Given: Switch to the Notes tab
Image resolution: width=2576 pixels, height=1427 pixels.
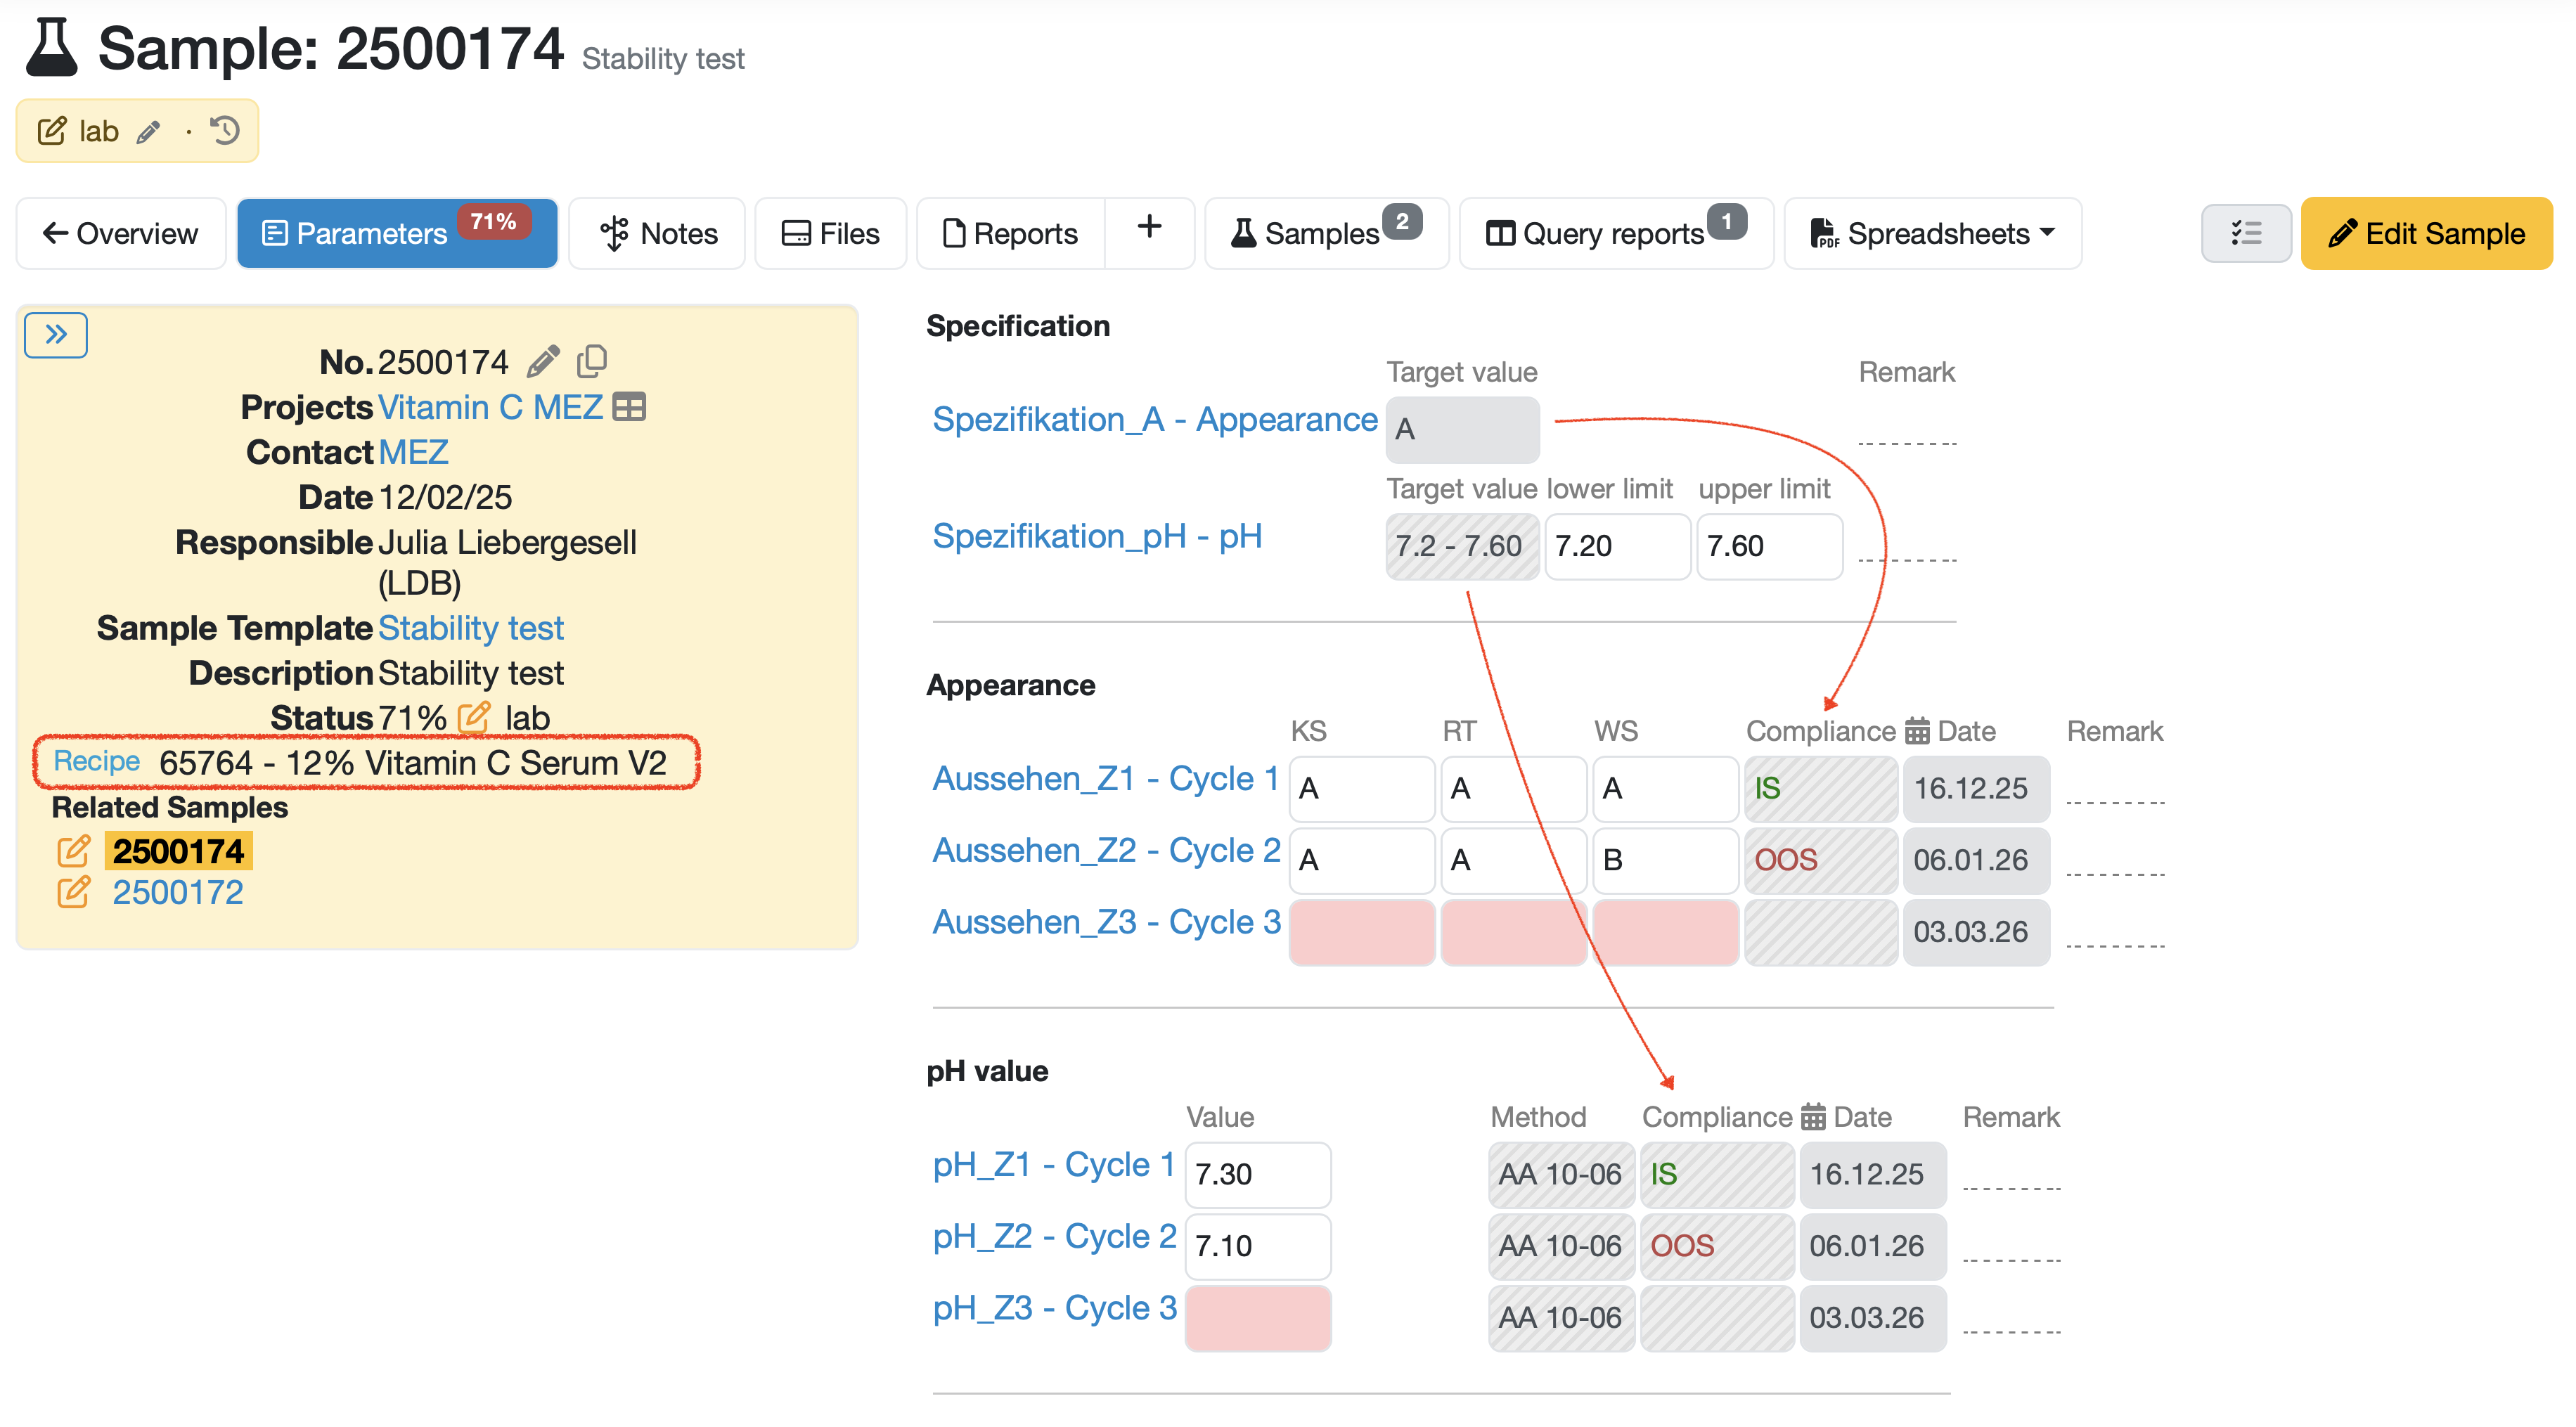Looking at the screenshot, I should 658,233.
